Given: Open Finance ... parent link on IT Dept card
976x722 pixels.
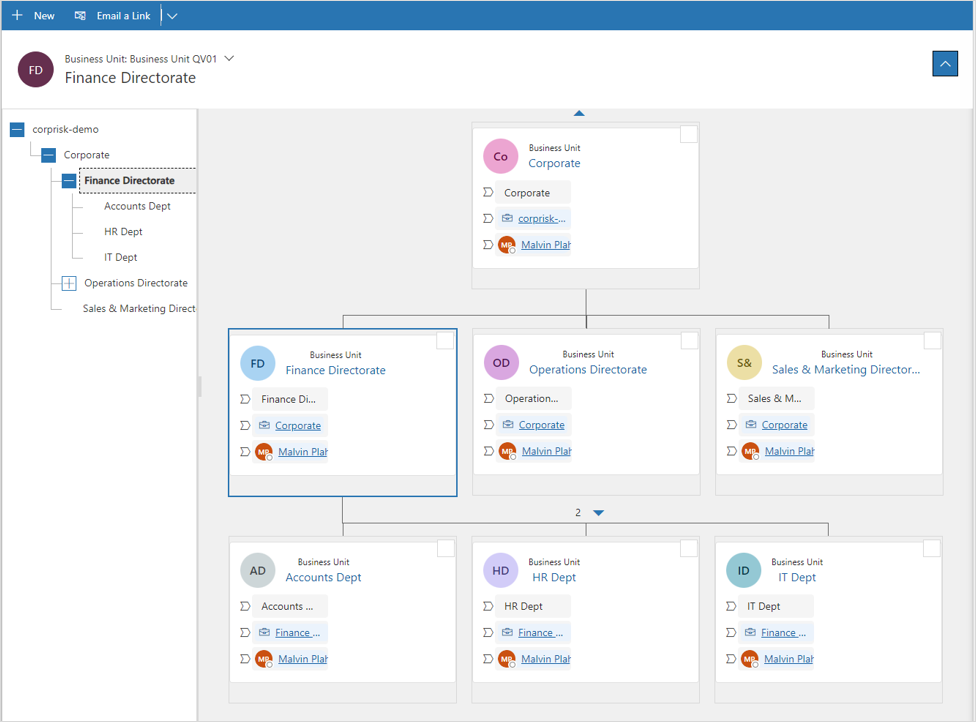Looking at the screenshot, I should [783, 633].
